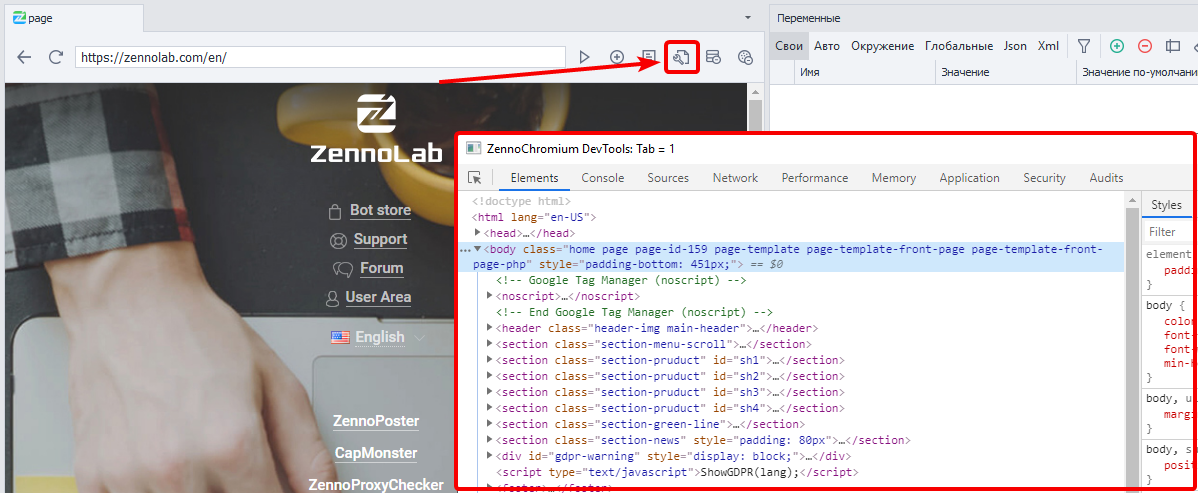The width and height of the screenshot is (1198, 493).
Task: Expand section with id sh1
Action: [x=491, y=360]
